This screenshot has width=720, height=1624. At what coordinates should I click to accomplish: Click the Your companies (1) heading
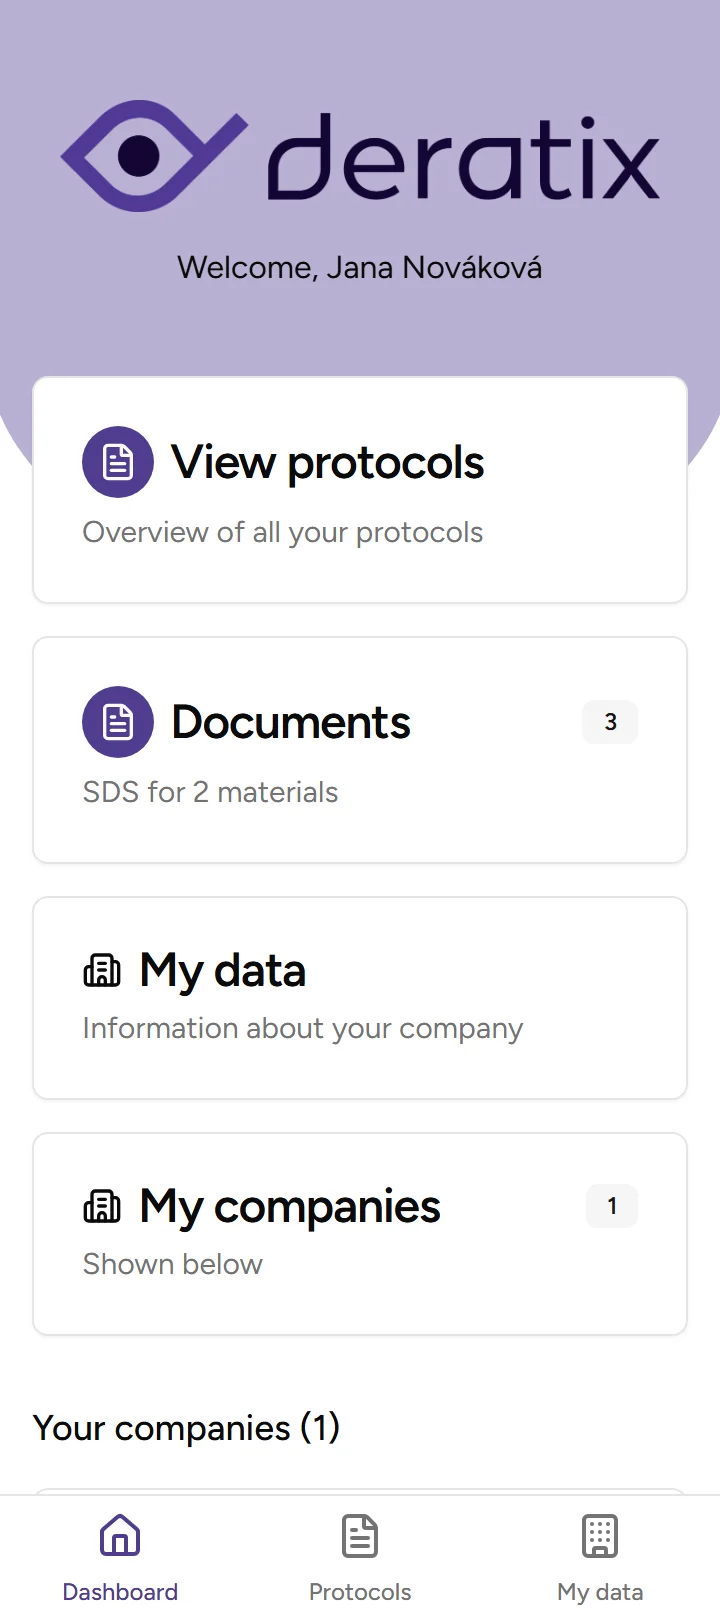[x=186, y=1428]
